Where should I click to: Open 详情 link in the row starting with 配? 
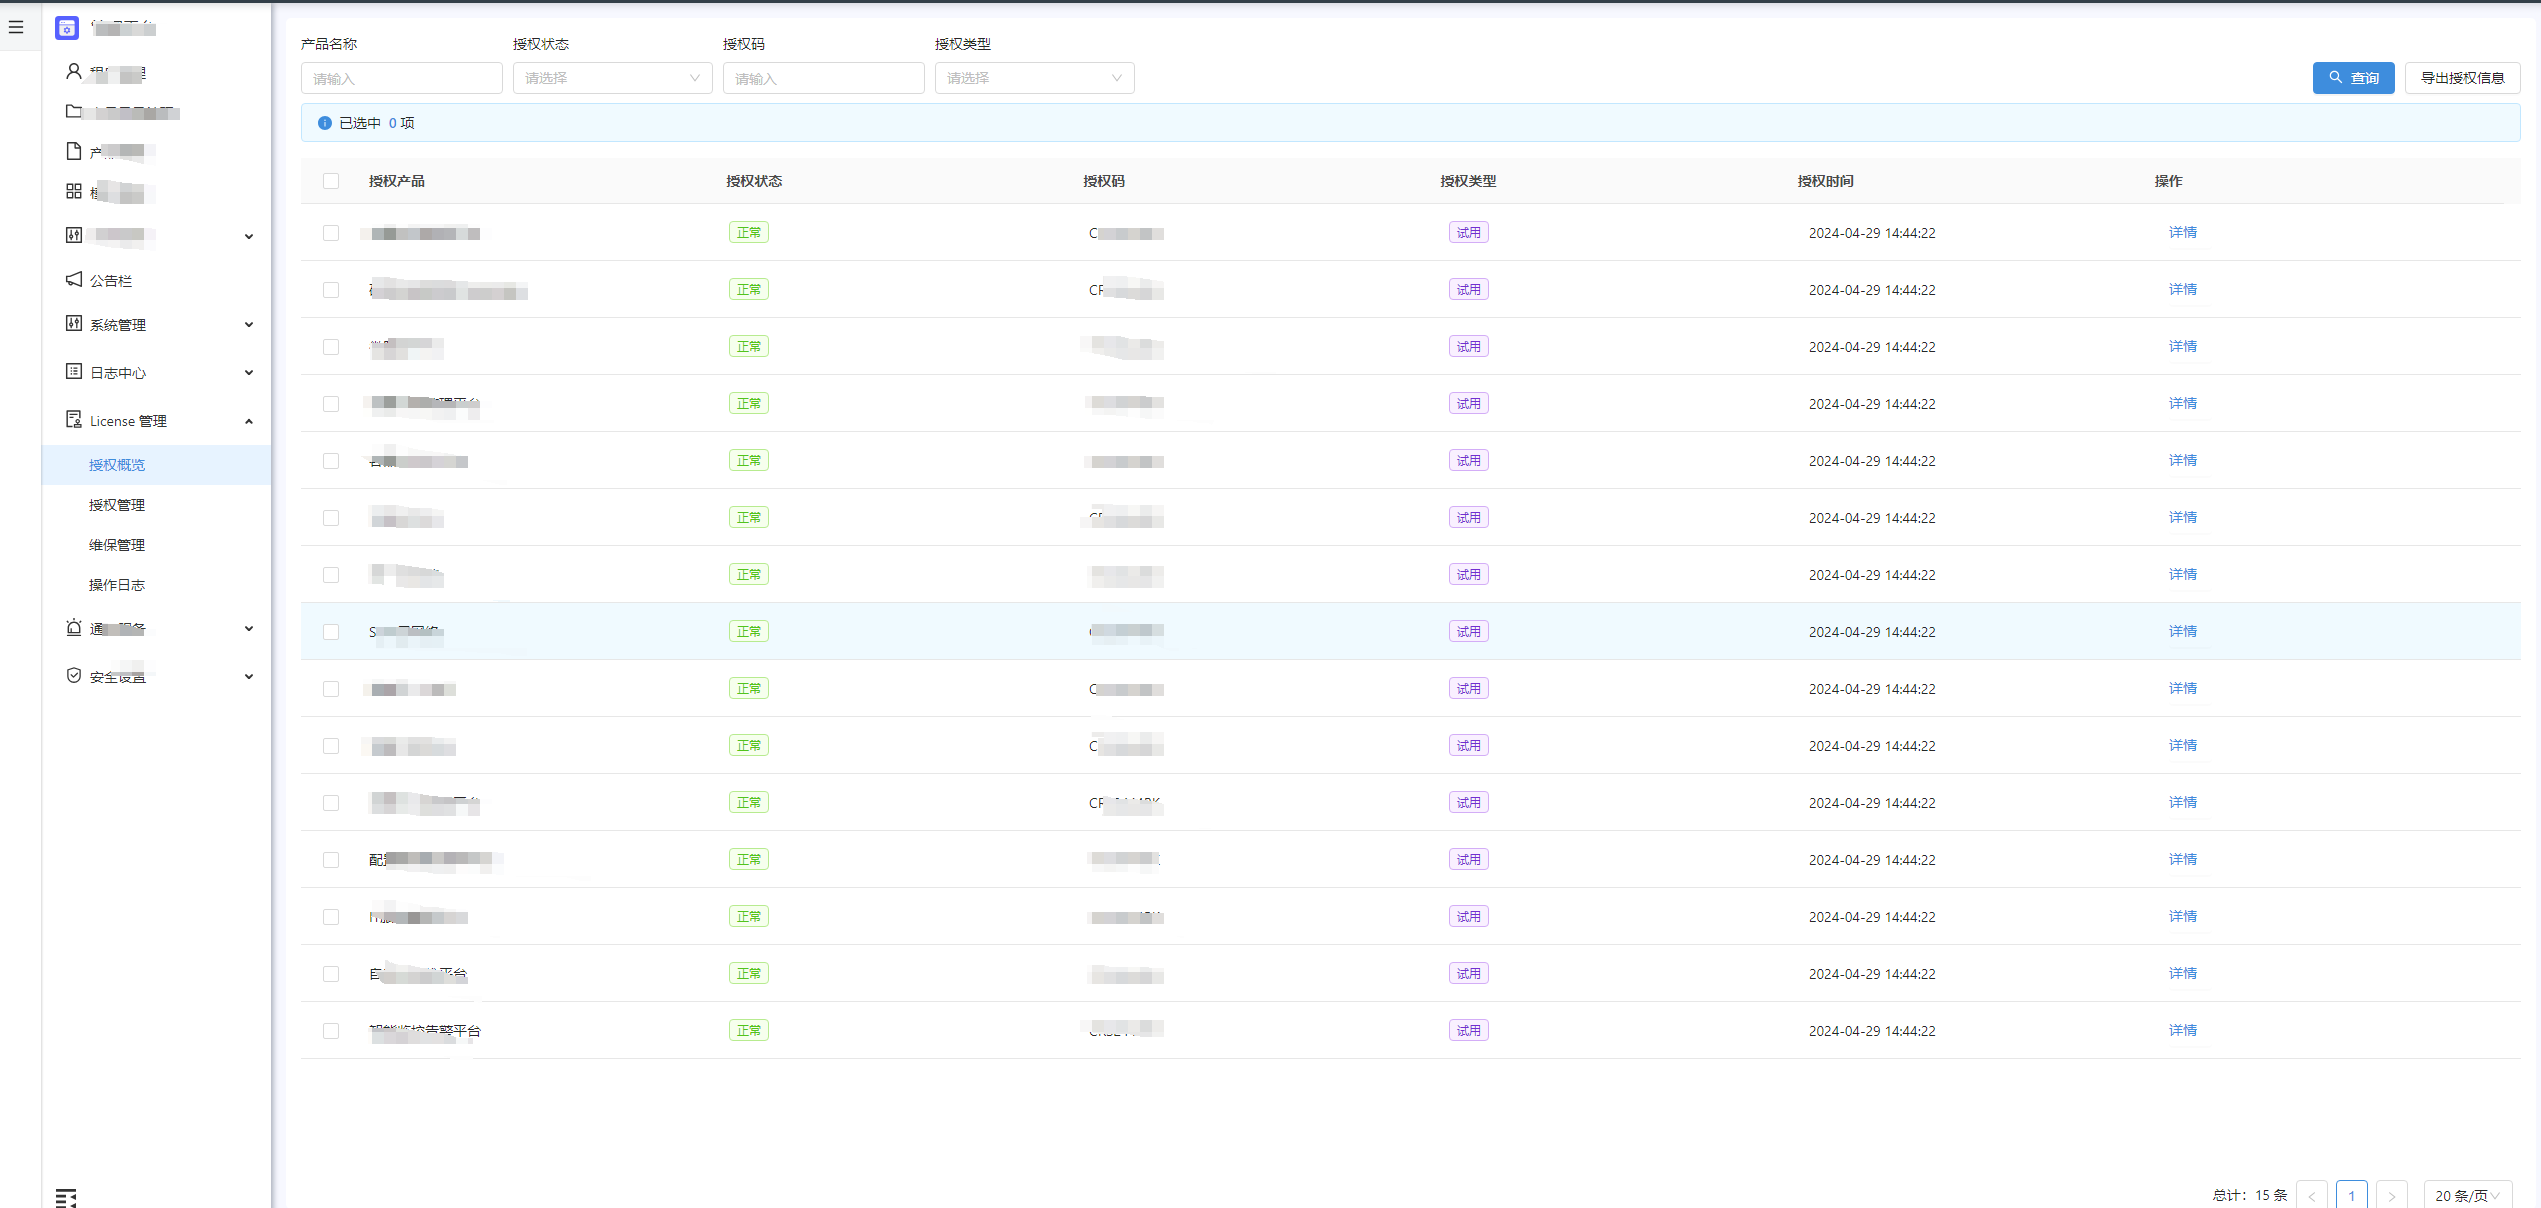coord(2182,859)
